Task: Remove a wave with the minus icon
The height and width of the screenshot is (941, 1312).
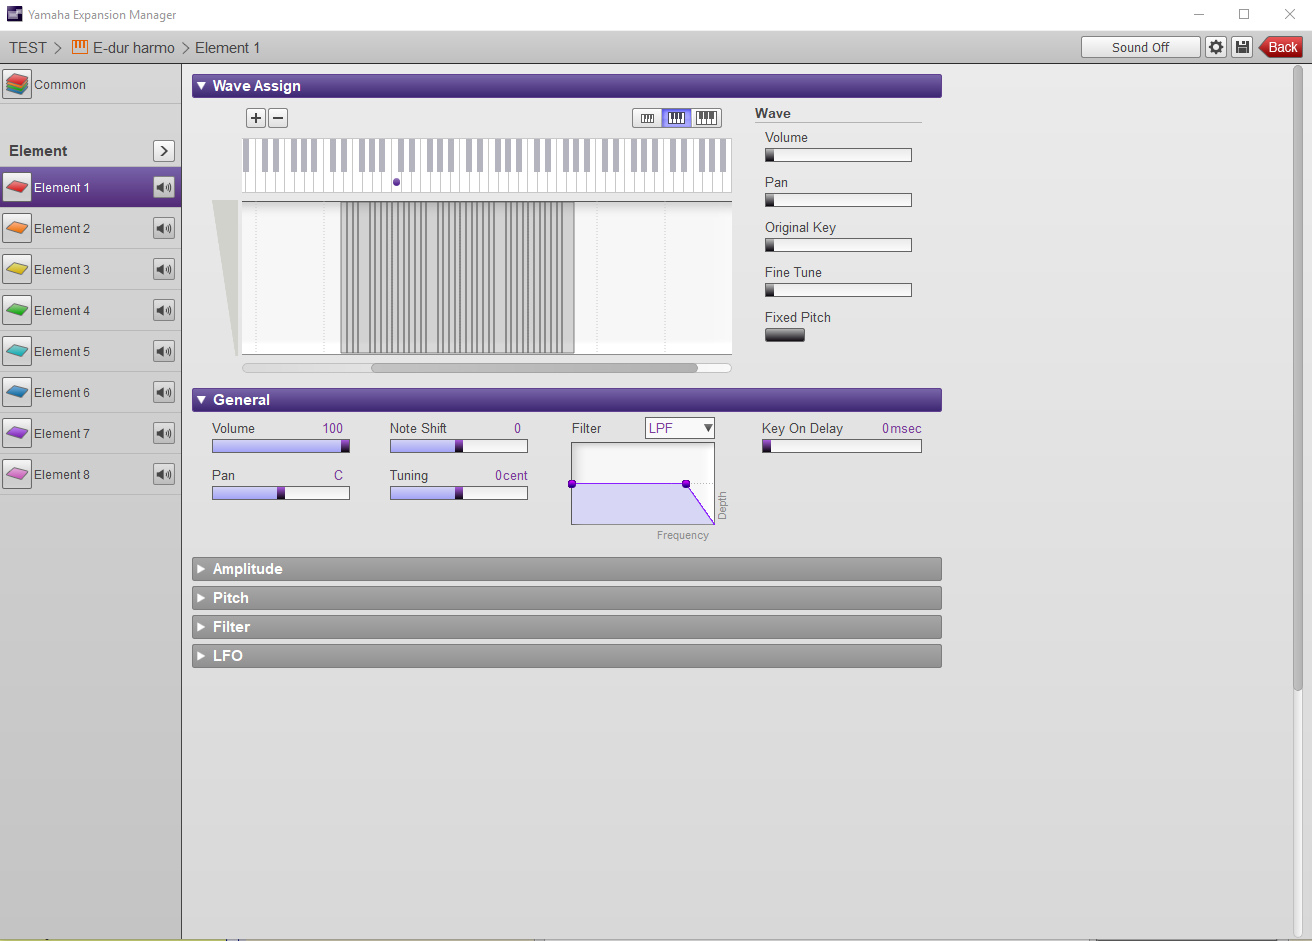Action: [278, 118]
